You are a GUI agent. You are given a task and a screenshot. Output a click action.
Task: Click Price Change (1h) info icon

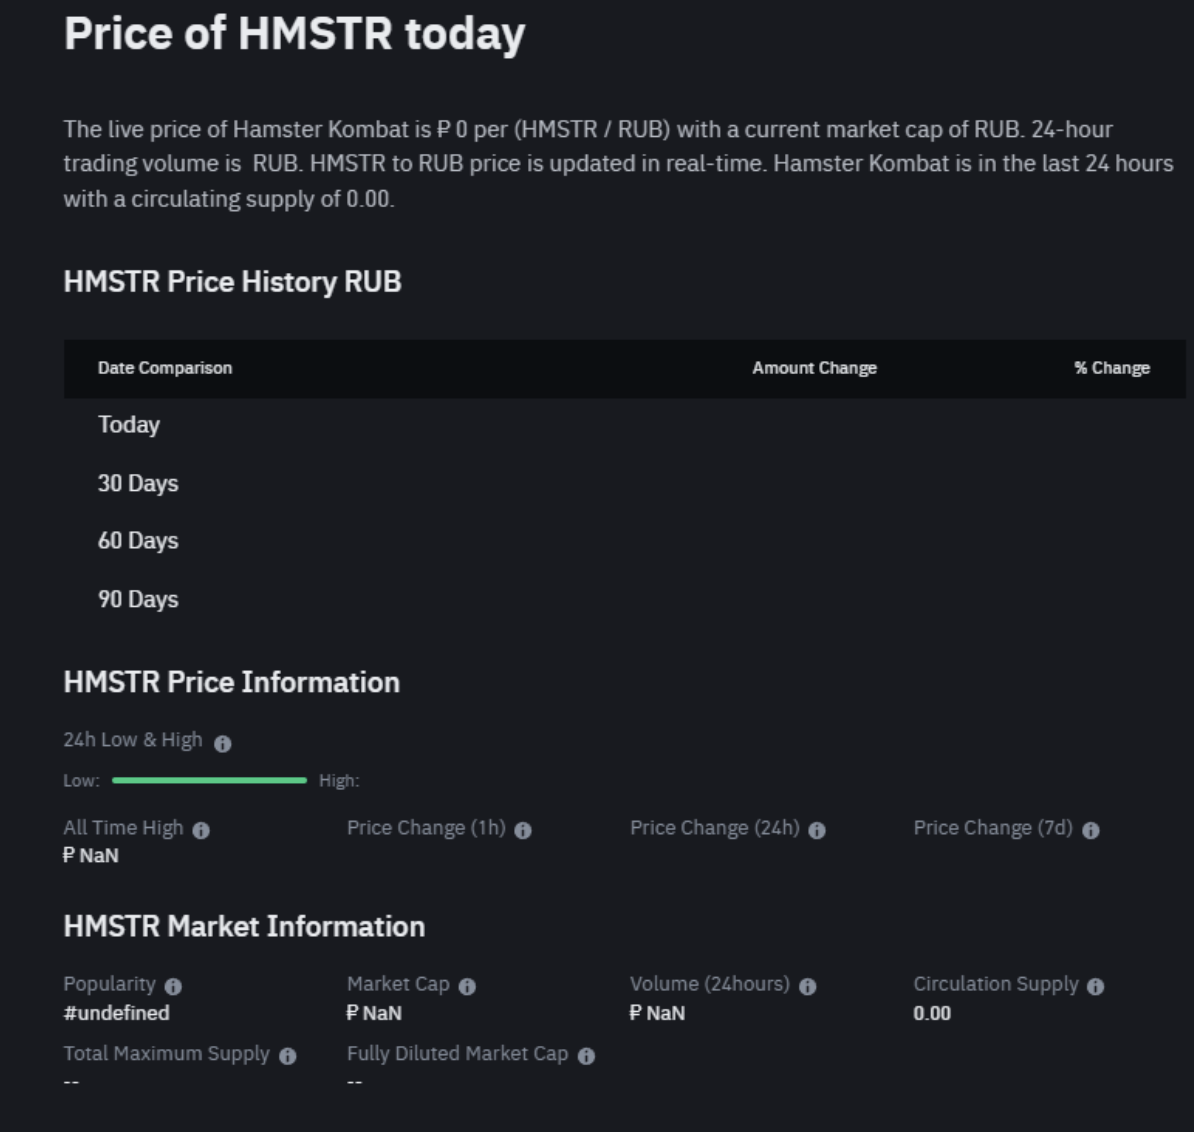point(523,831)
